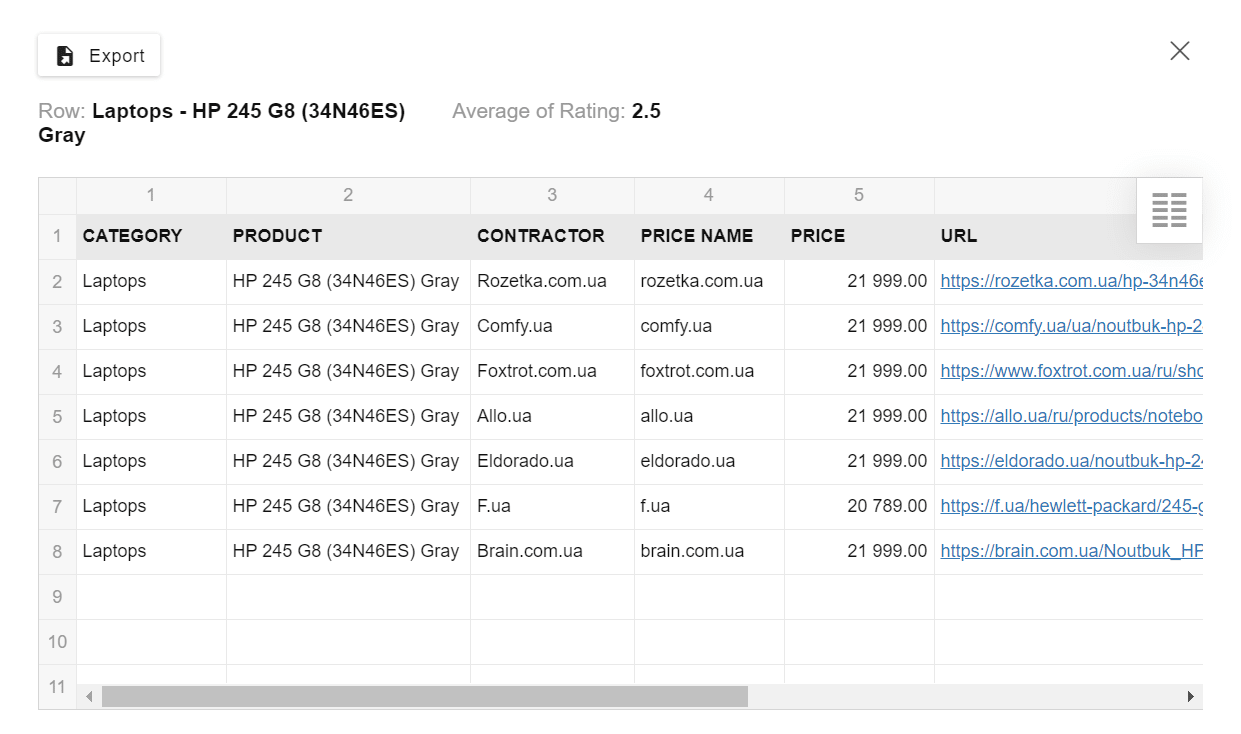The height and width of the screenshot is (734, 1241).
Task: Open the rozetka.com.ua product URL
Action: coord(1070,281)
